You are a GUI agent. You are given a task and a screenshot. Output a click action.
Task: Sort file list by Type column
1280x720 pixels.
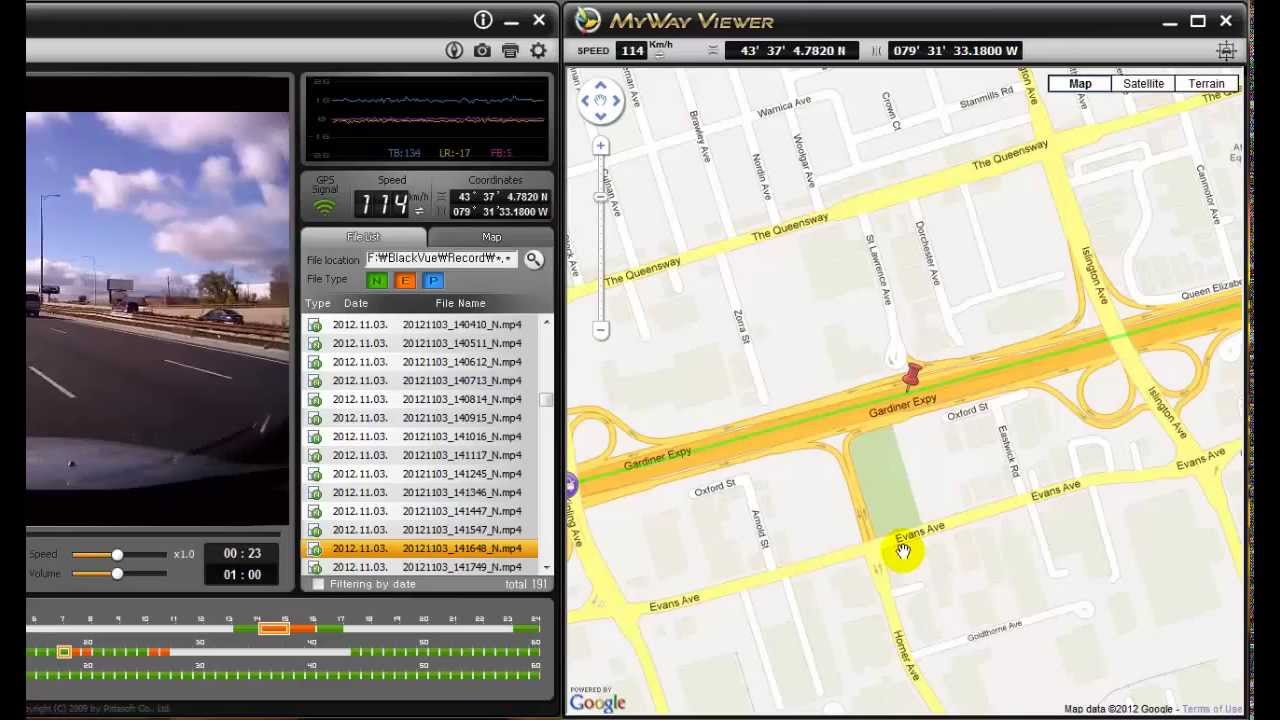(x=318, y=303)
